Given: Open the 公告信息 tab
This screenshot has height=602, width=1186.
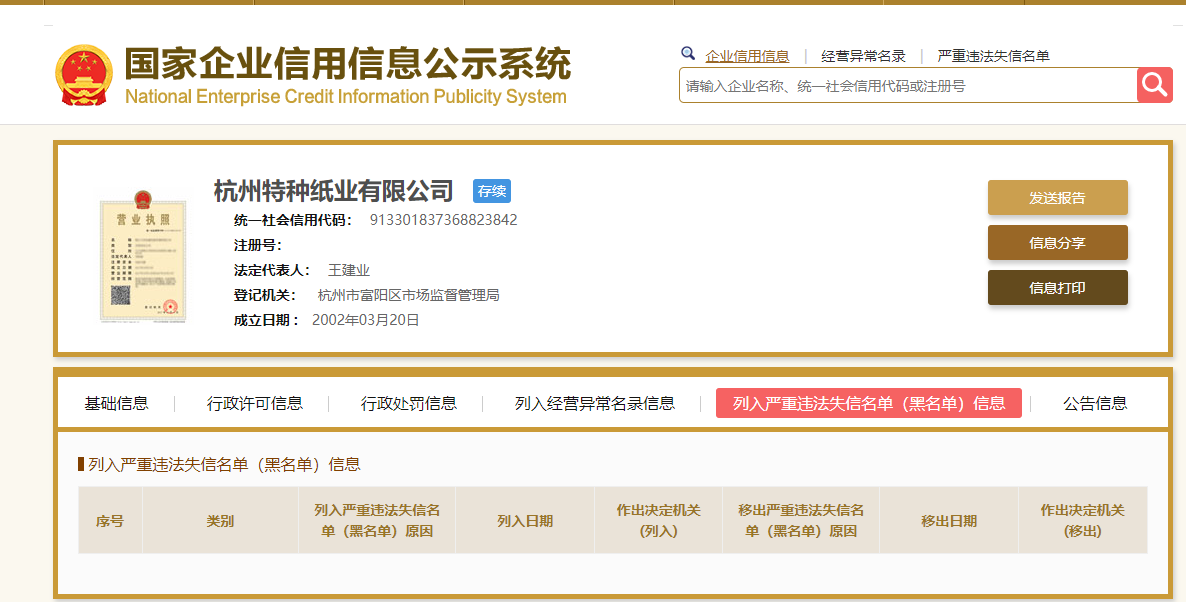Looking at the screenshot, I should (x=1095, y=403).
